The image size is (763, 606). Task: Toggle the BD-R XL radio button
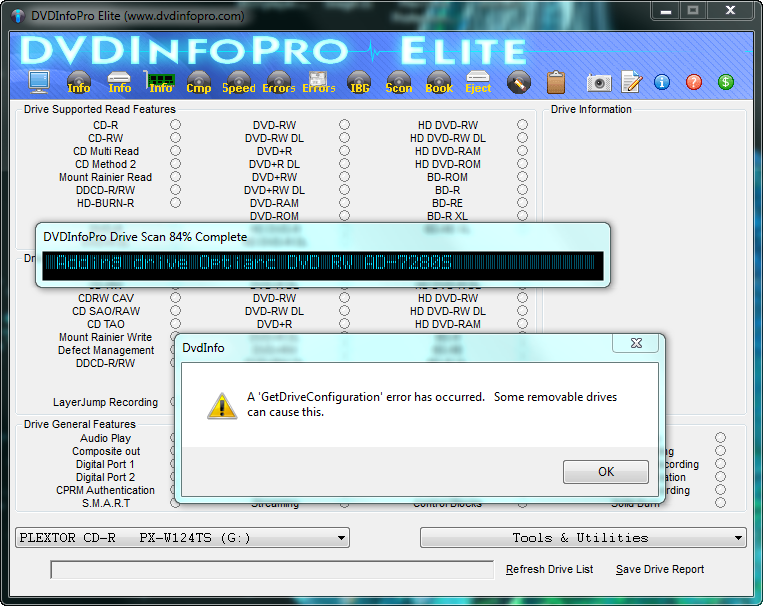click(522, 216)
